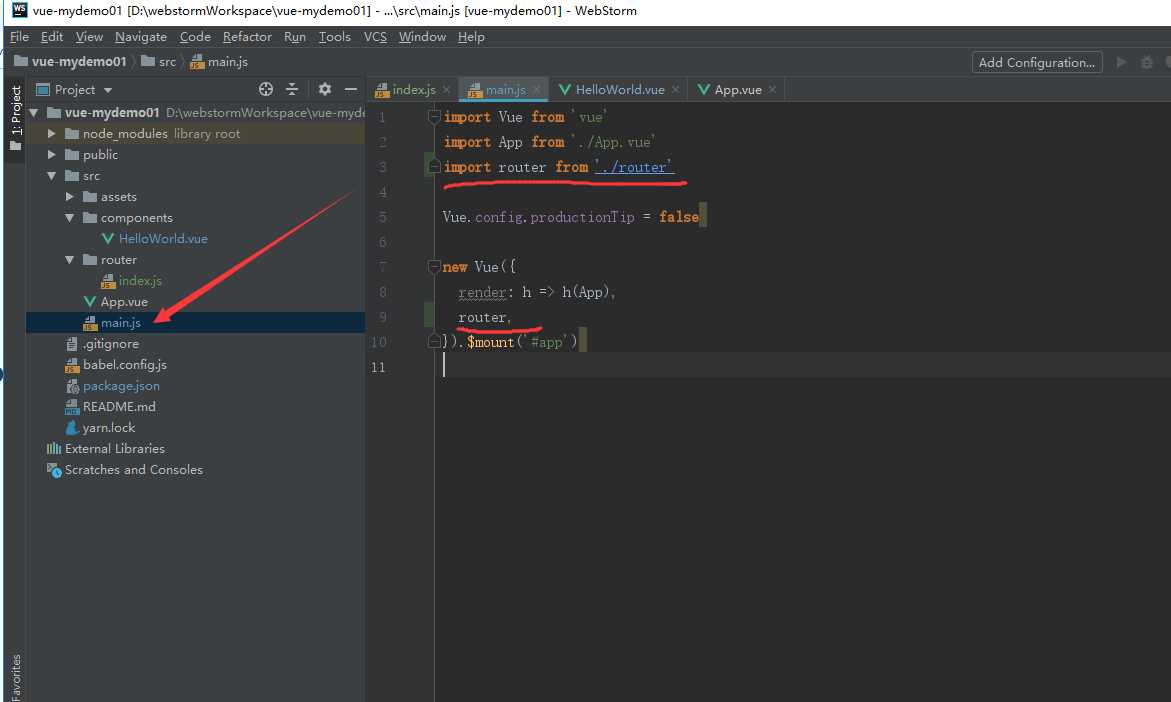Select External Libraries node
The height and width of the screenshot is (702, 1171).
click(114, 448)
